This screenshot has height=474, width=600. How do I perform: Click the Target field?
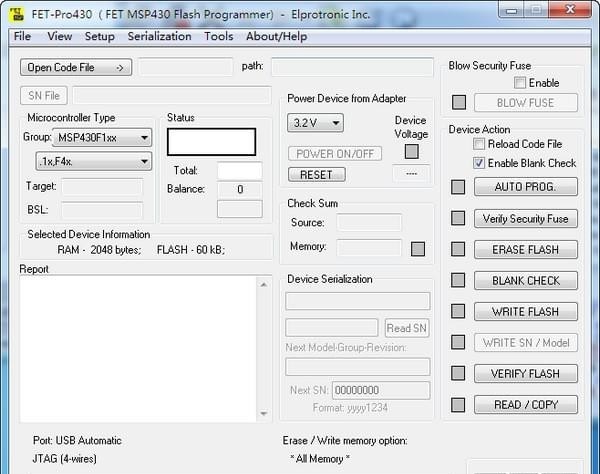coord(102,187)
